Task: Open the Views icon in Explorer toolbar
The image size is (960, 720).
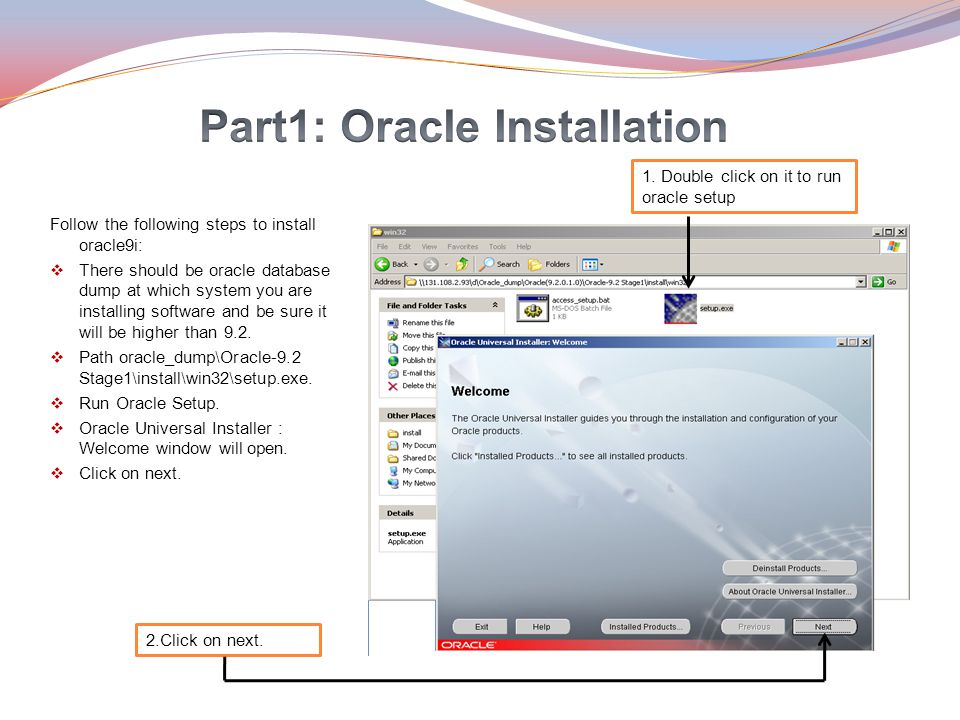Action: pyautogui.click(x=590, y=264)
